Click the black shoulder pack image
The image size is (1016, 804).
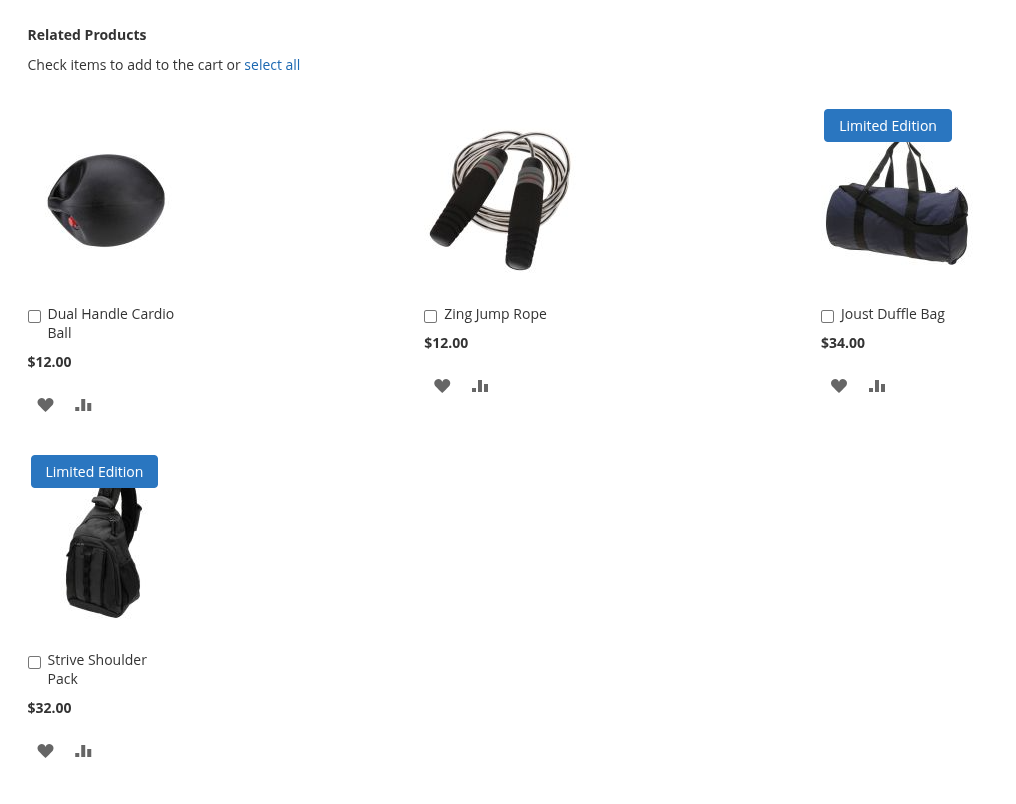pyautogui.click(x=104, y=551)
